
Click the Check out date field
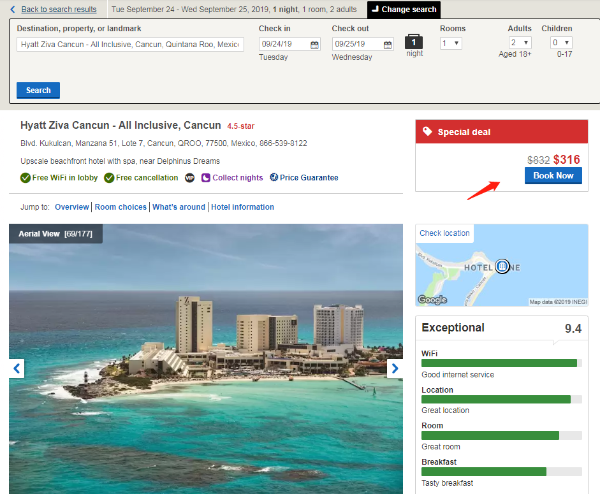coord(363,44)
